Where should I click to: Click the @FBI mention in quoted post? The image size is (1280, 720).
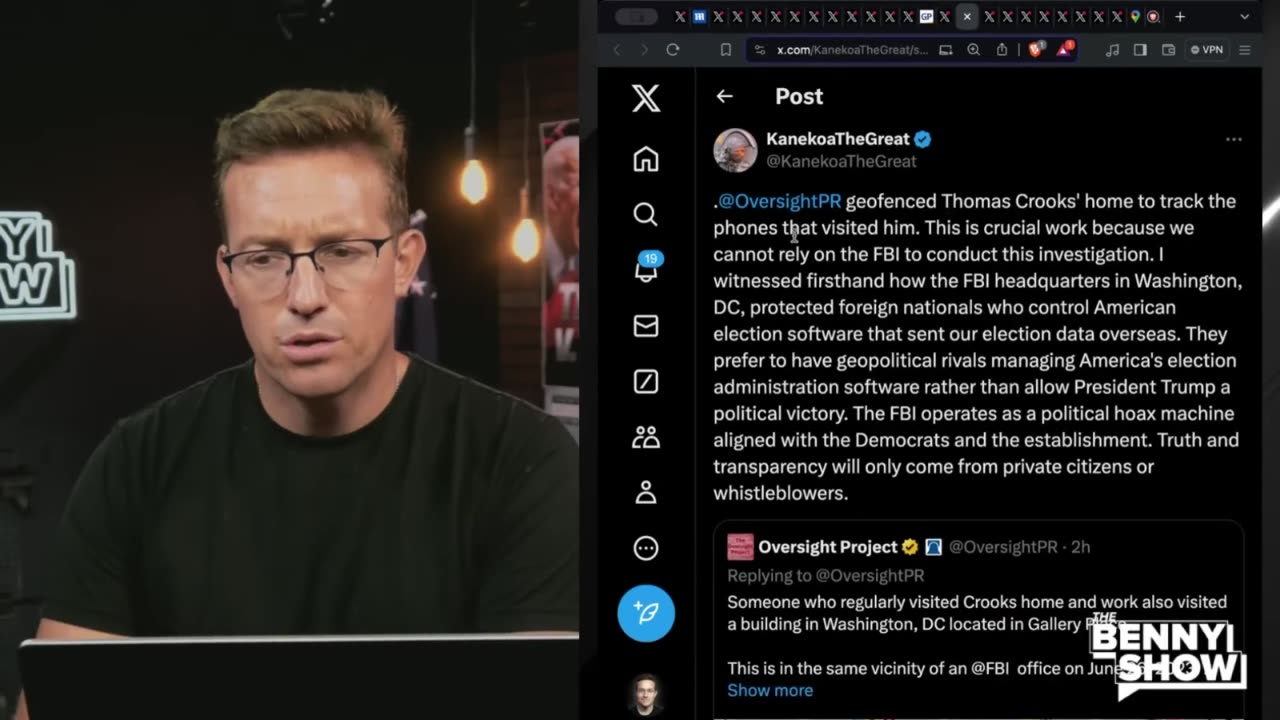993,668
